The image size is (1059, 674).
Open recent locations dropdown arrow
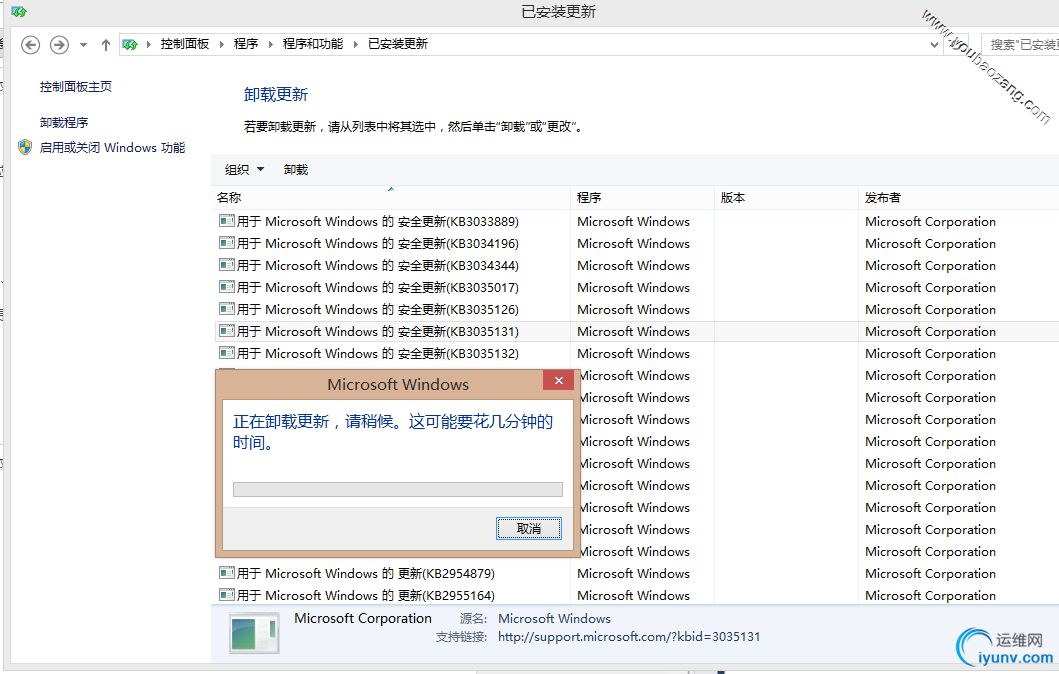[x=83, y=45]
